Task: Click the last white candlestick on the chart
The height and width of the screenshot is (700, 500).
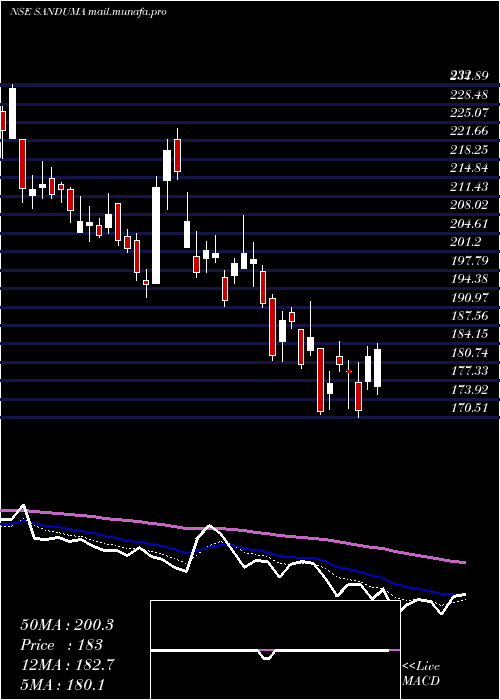Action: click(377, 368)
